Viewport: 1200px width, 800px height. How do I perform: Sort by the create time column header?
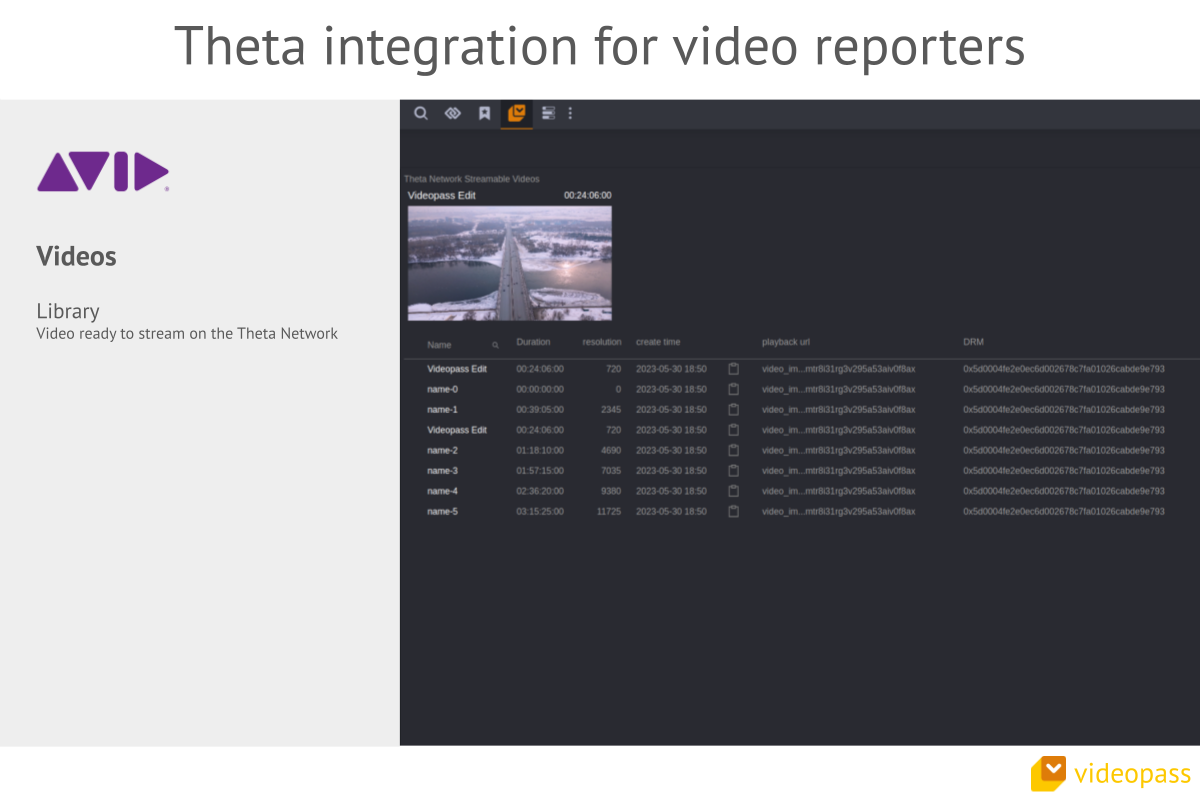point(658,342)
